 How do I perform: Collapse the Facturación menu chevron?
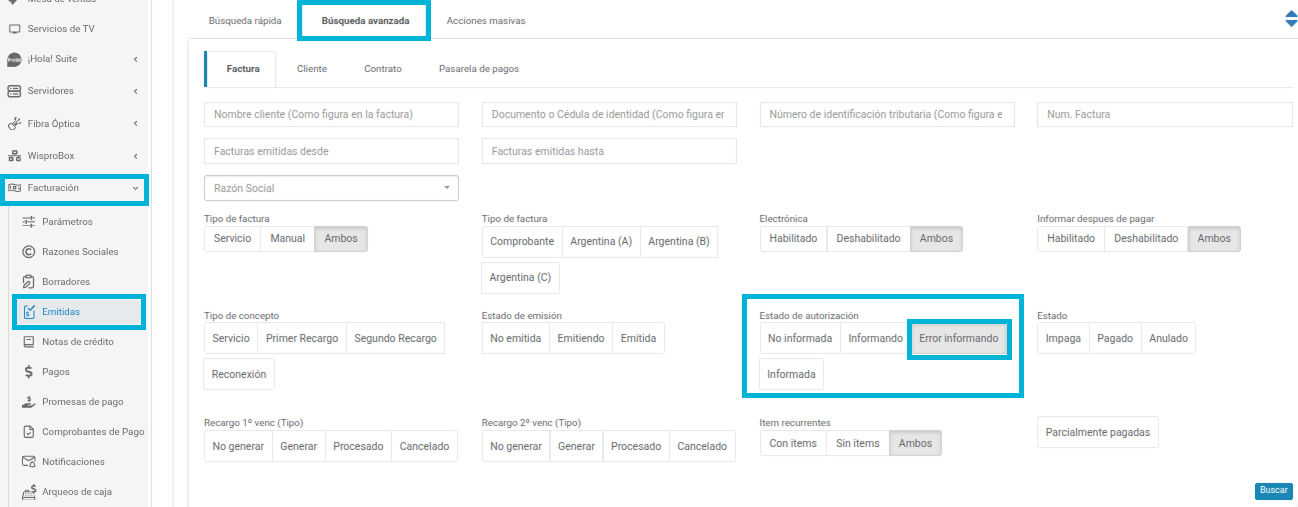coord(135,188)
